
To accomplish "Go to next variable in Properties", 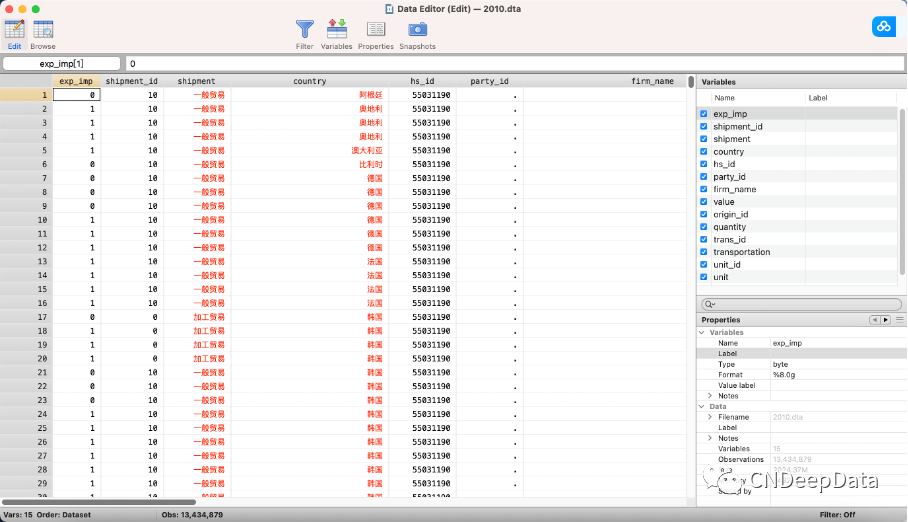I will [885, 320].
